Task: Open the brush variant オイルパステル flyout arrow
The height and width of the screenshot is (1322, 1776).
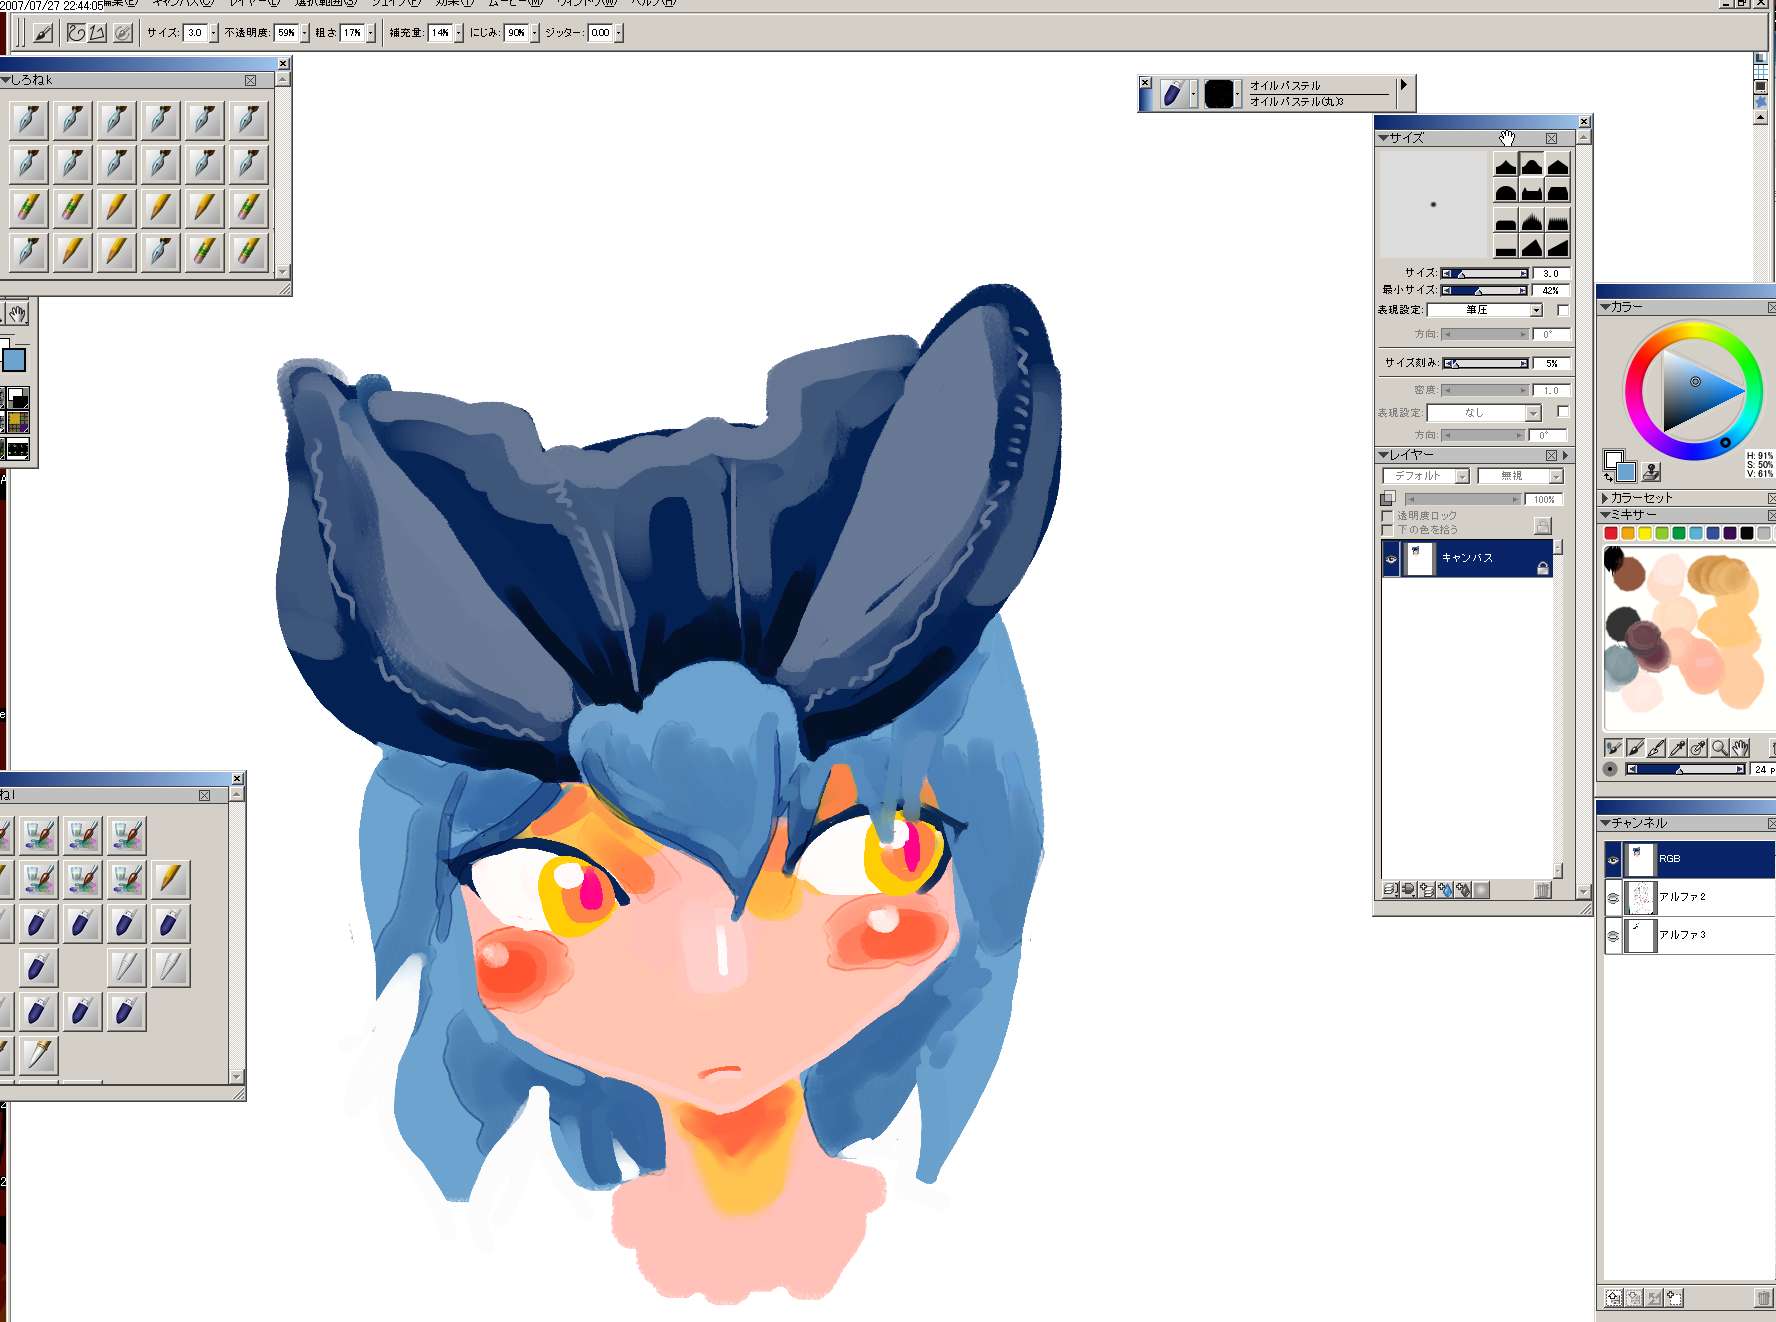Action: [x=1404, y=86]
